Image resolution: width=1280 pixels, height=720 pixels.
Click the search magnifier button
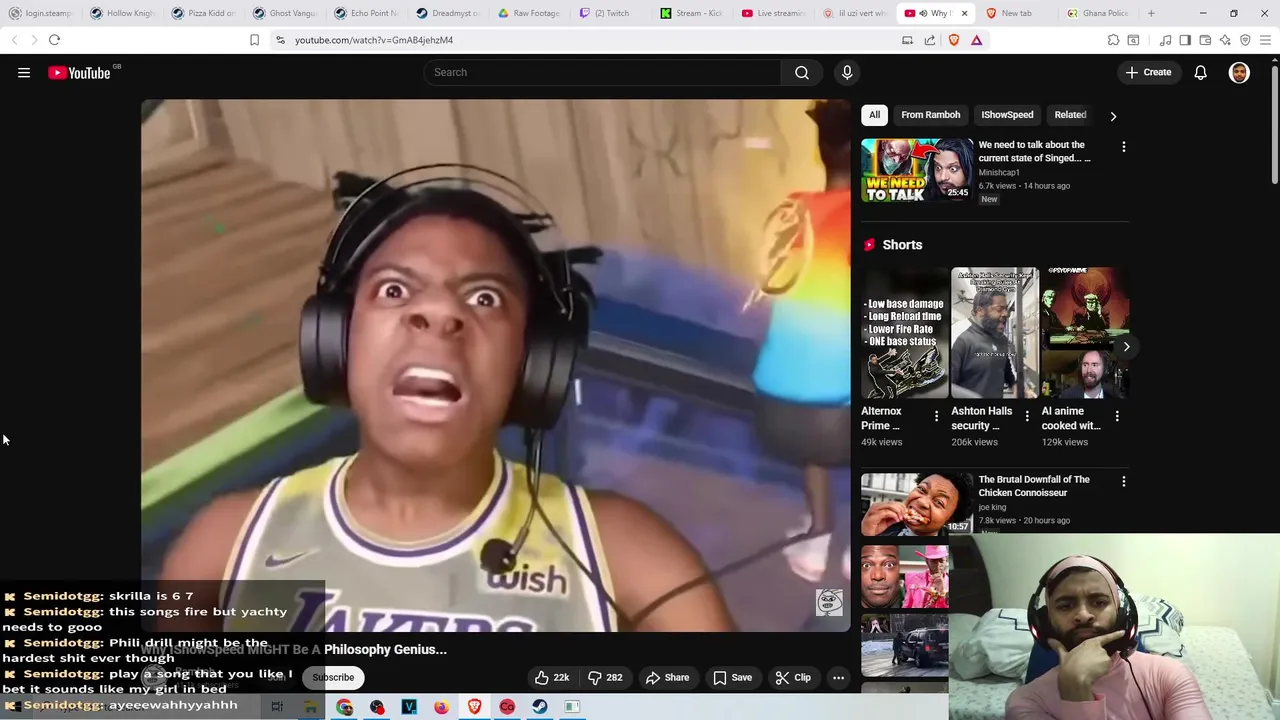pos(802,72)
